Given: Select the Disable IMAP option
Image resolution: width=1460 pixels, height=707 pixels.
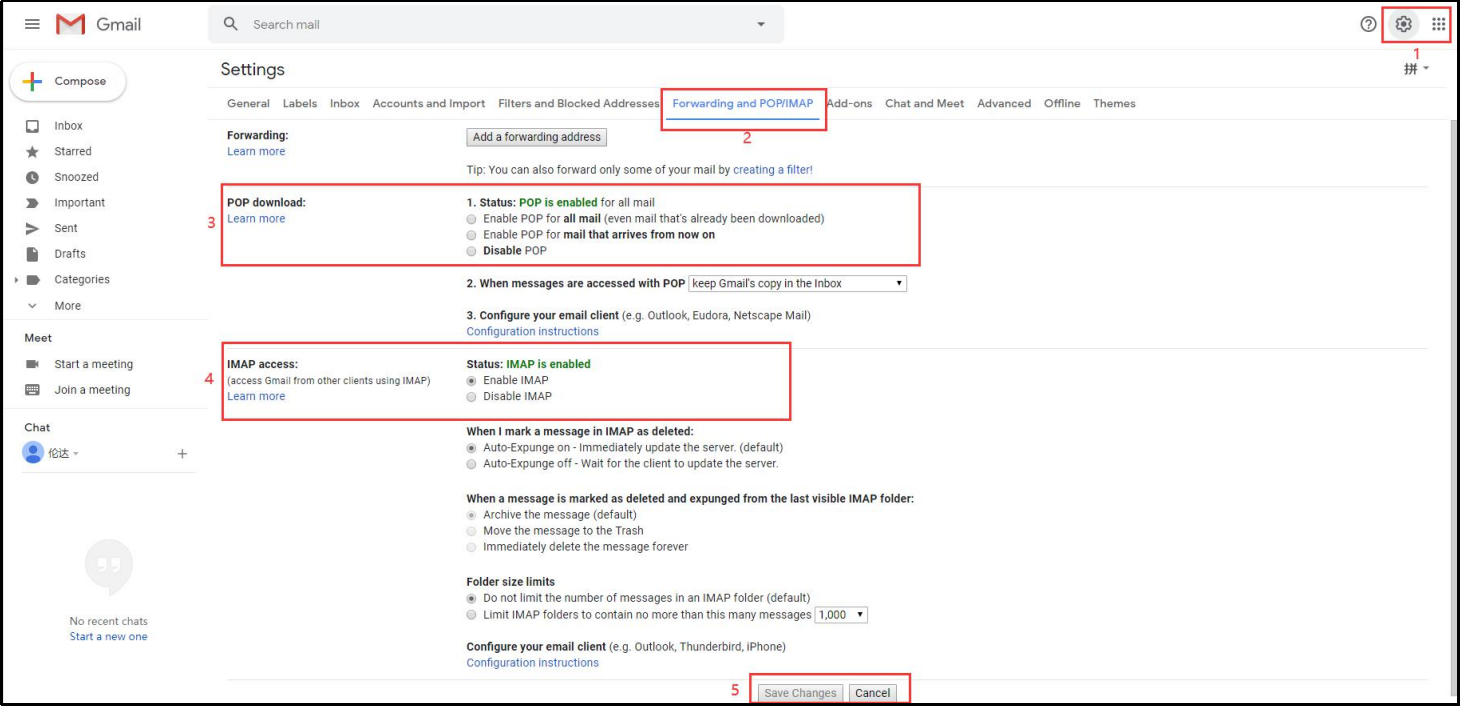Looking at the screenshot, I should tap(472, 397).
